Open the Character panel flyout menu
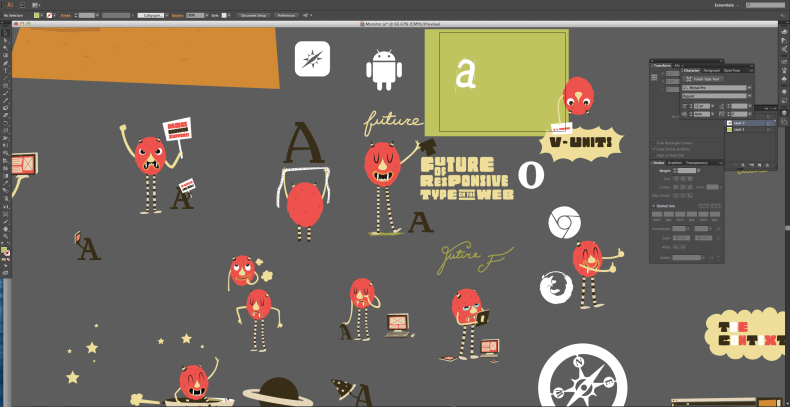This screenshot has width=790, height=407. pyautogui.click(x=751, y=71)
